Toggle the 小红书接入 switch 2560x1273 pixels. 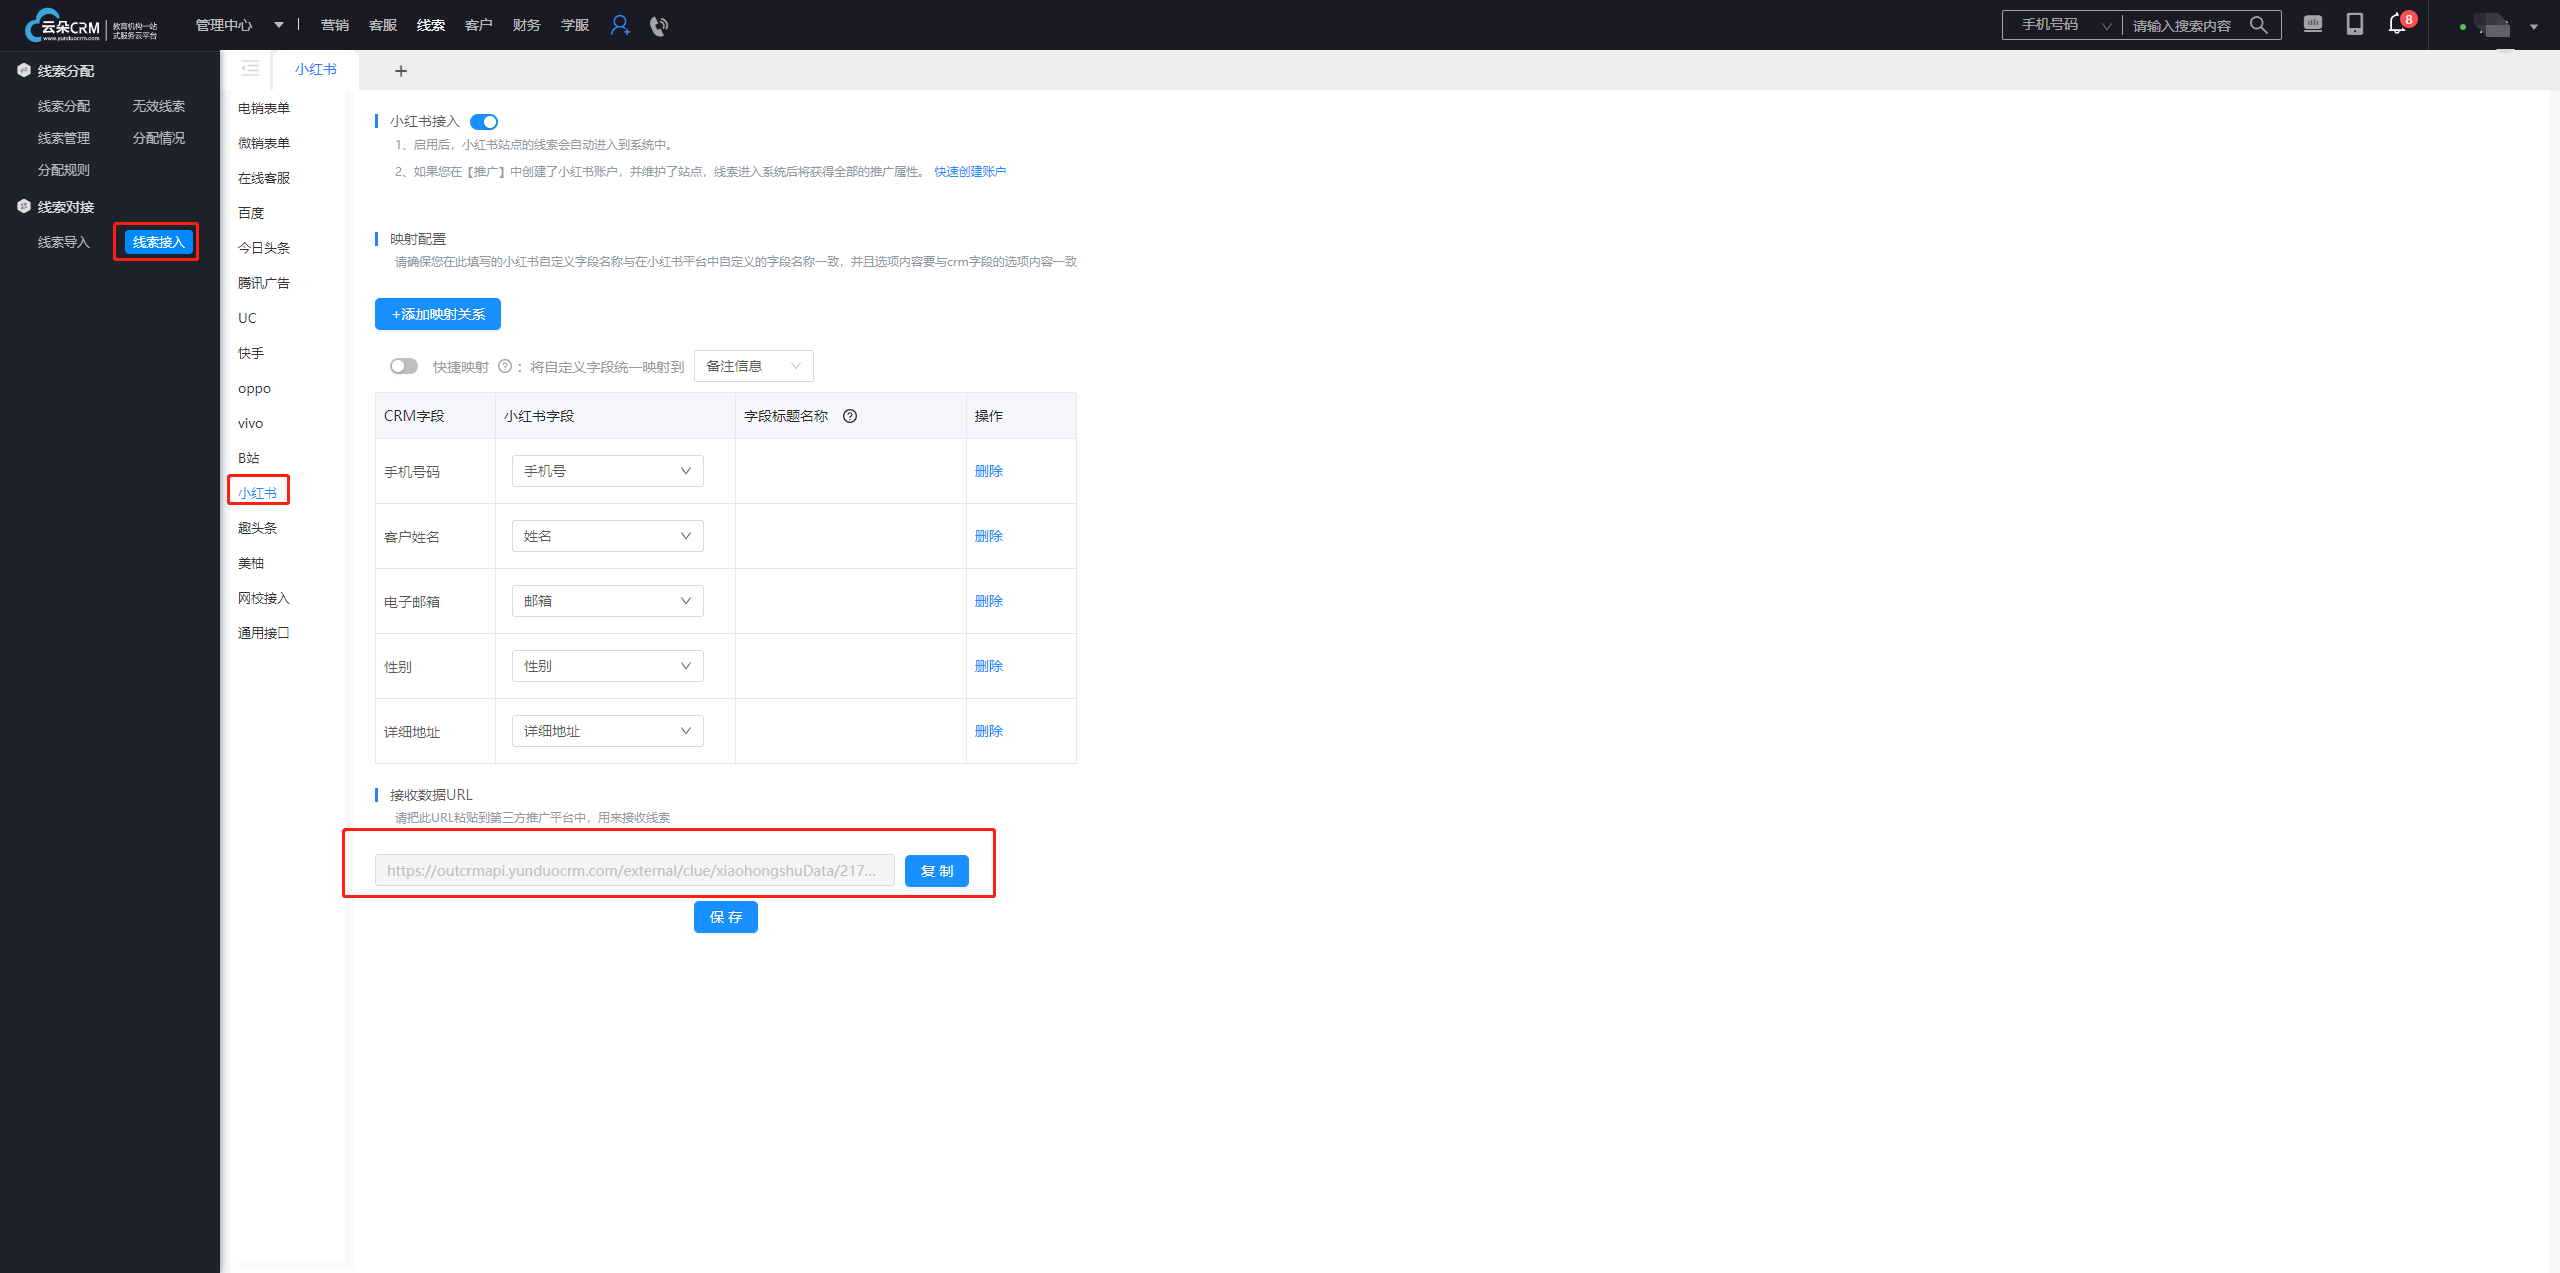pyautogui.click(x=484, y=122)
